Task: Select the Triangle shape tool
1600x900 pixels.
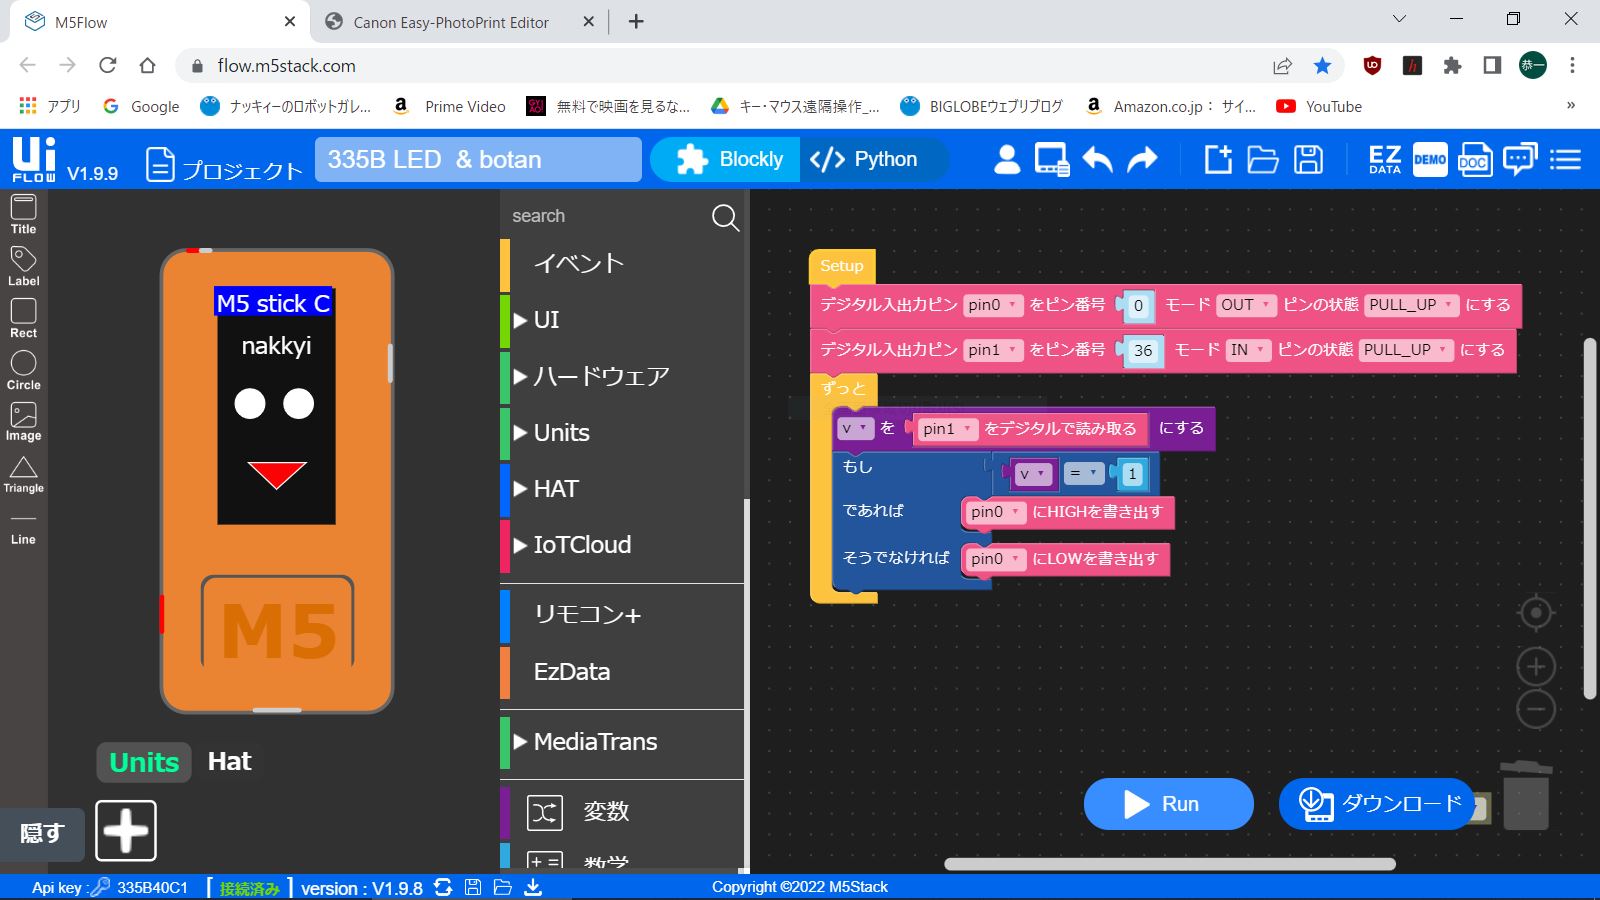Action: [23, 474]
